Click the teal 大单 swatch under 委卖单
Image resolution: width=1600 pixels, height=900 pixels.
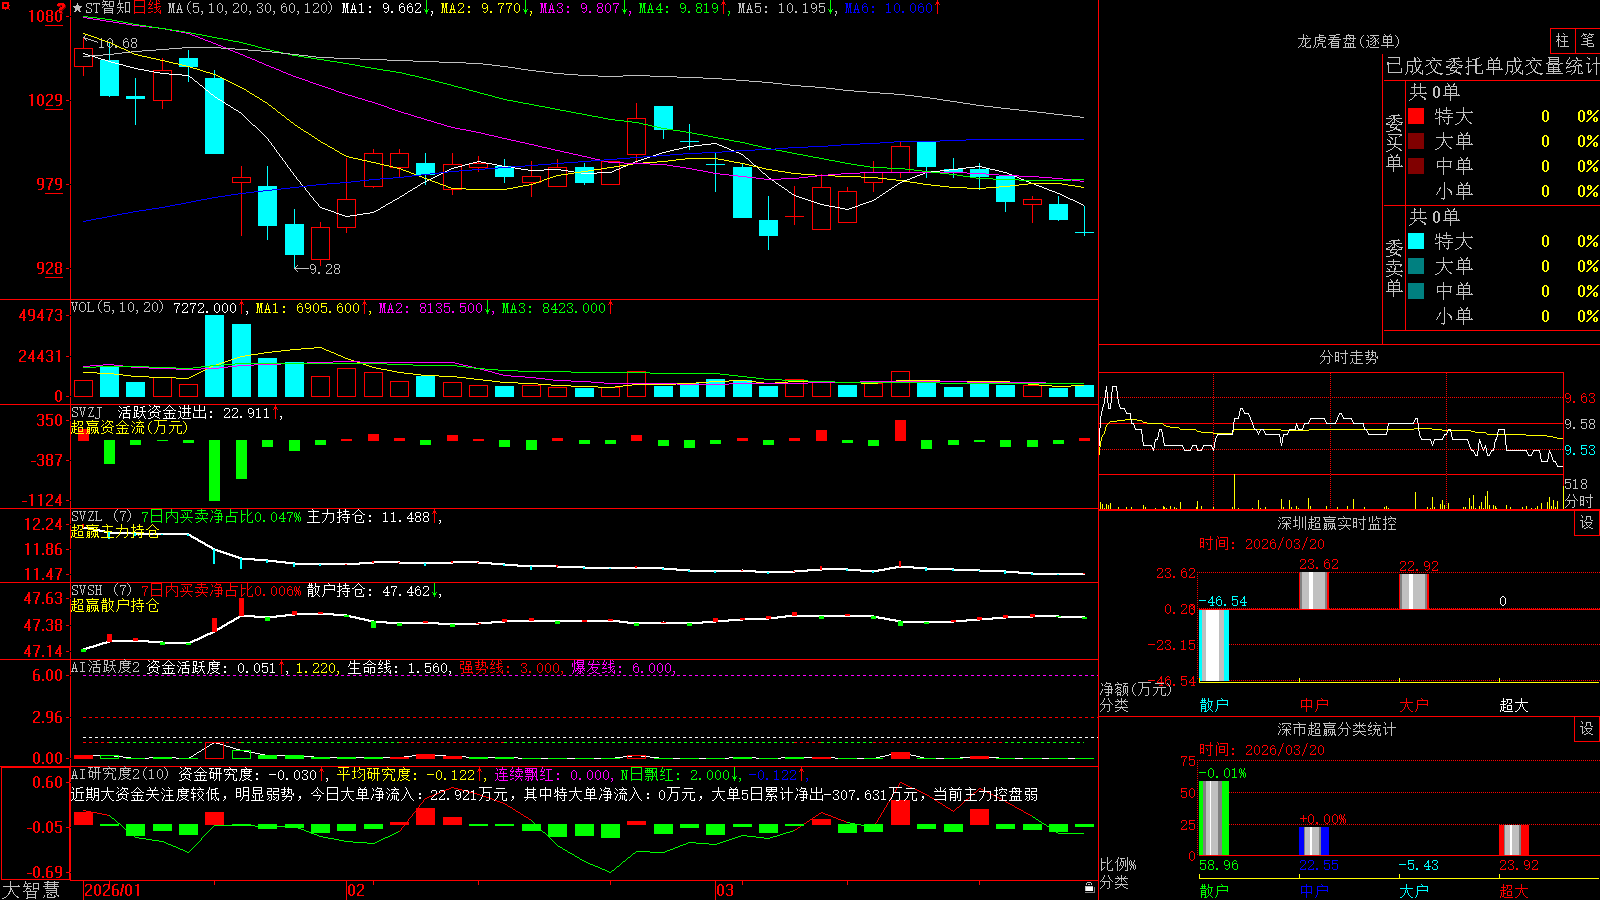click(1416, 266)
